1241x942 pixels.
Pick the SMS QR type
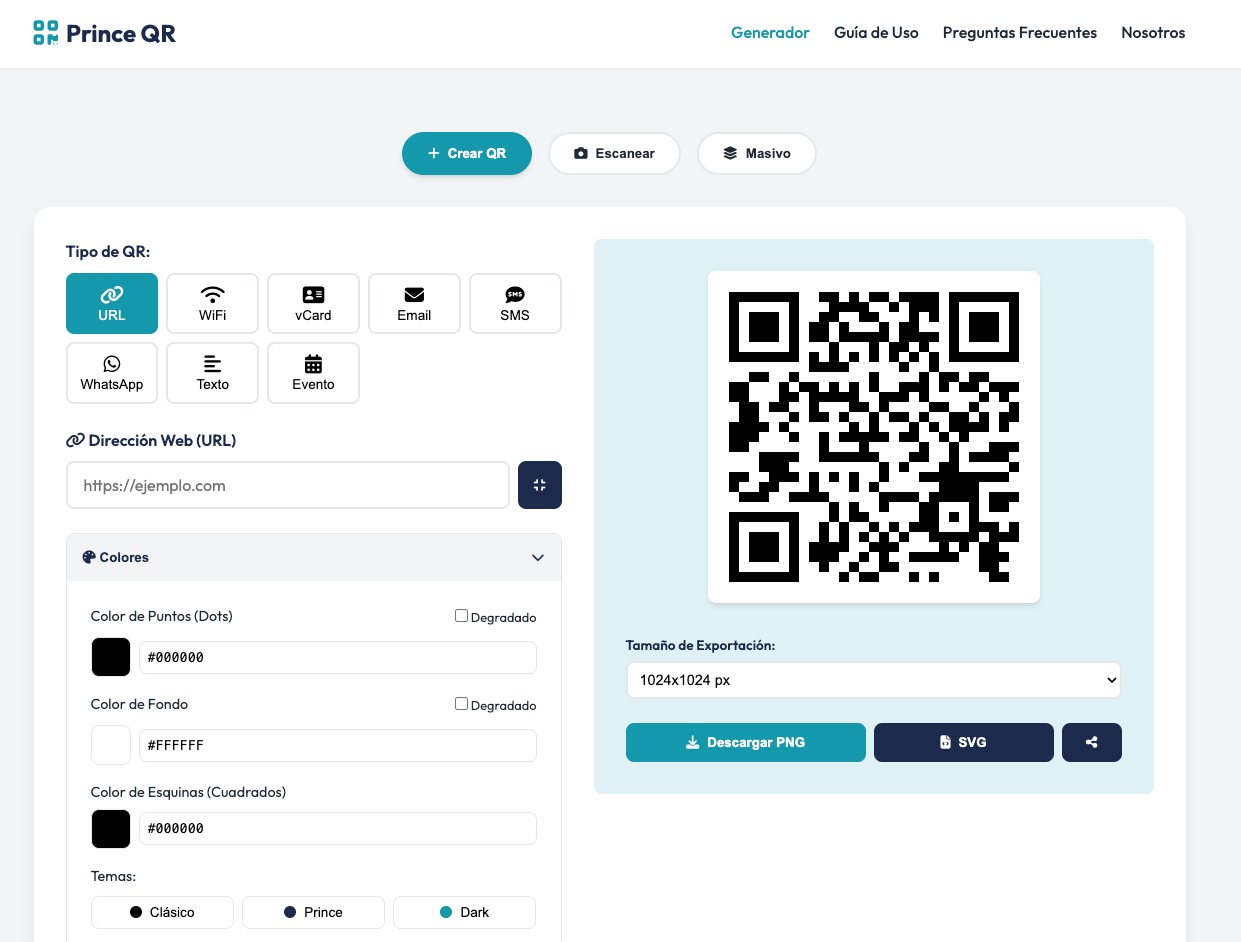515,303
